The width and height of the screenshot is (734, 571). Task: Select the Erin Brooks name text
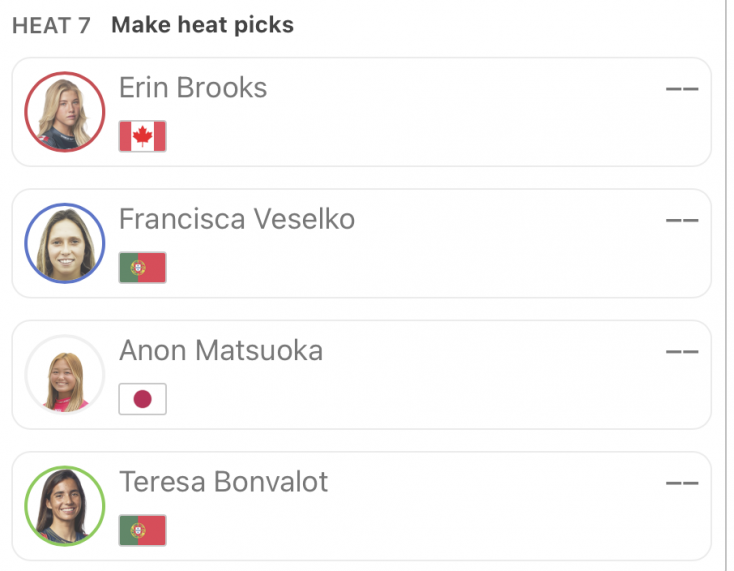[x=193, y=88]
